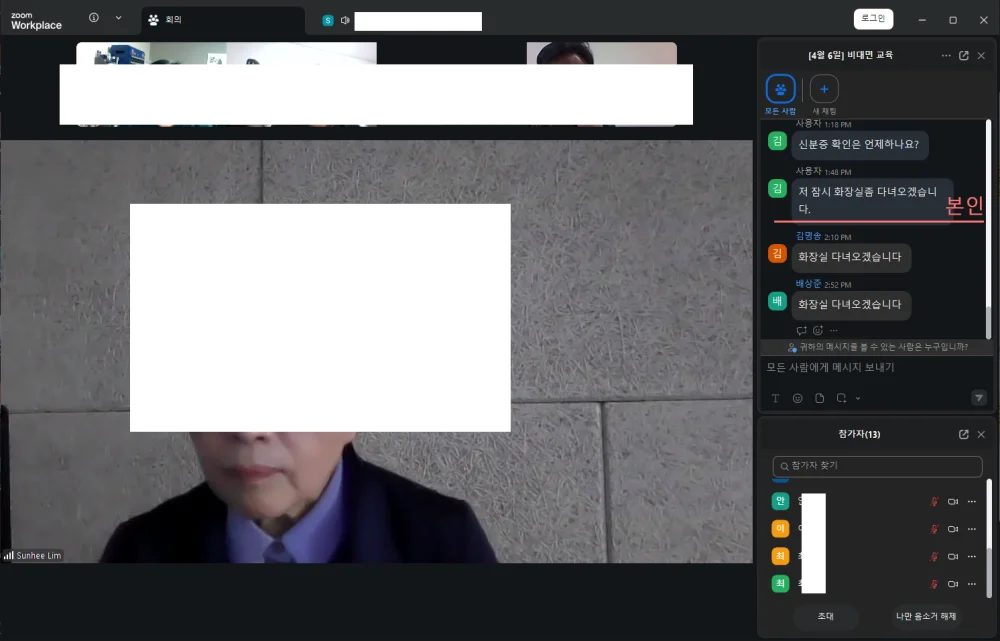The width and height of the screenshot is (1000, 641).
Task: Toggle the camera icon in 안 participant row
Action: coord(953,501)
